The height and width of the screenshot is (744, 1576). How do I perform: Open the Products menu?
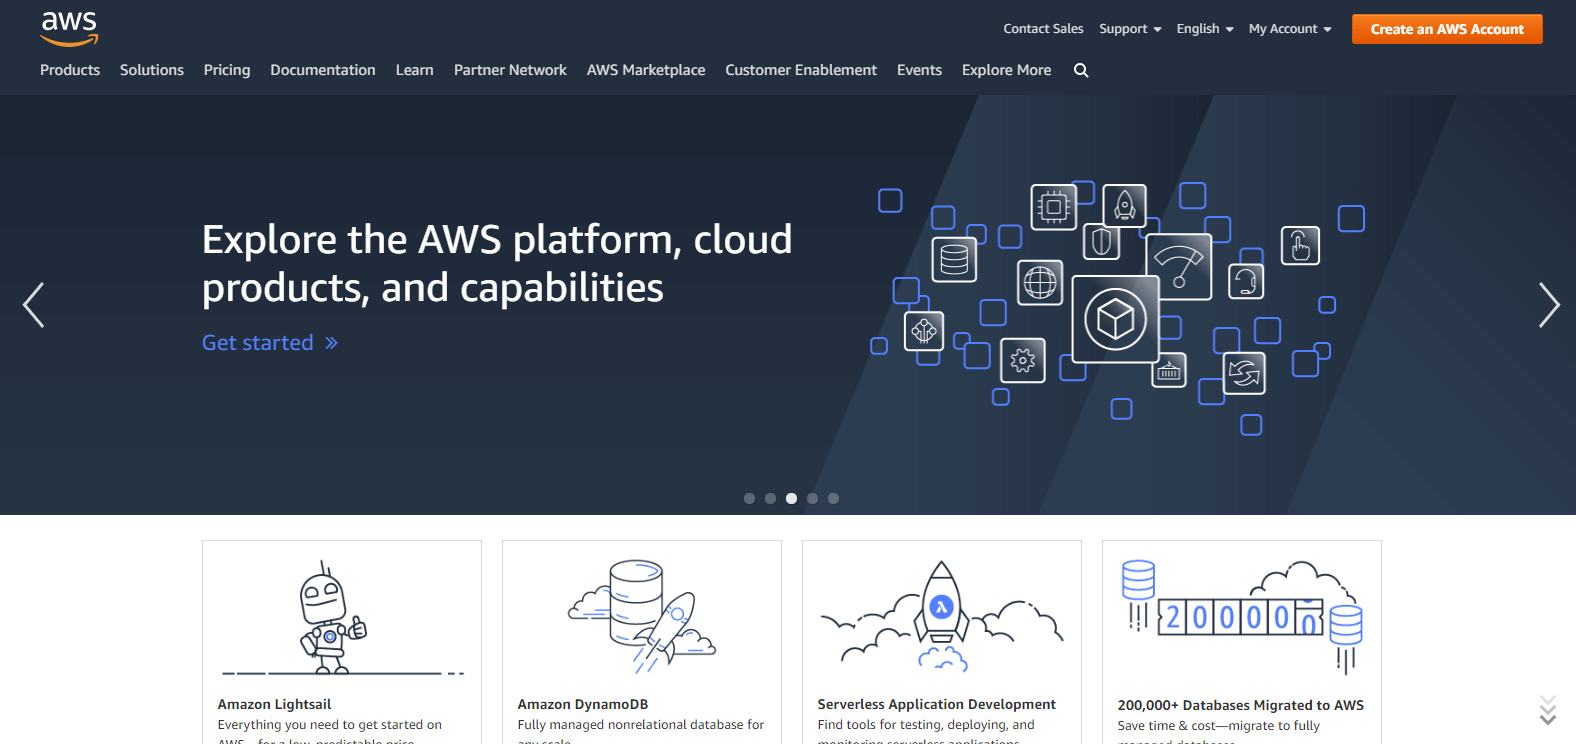(x=70, y=70)
